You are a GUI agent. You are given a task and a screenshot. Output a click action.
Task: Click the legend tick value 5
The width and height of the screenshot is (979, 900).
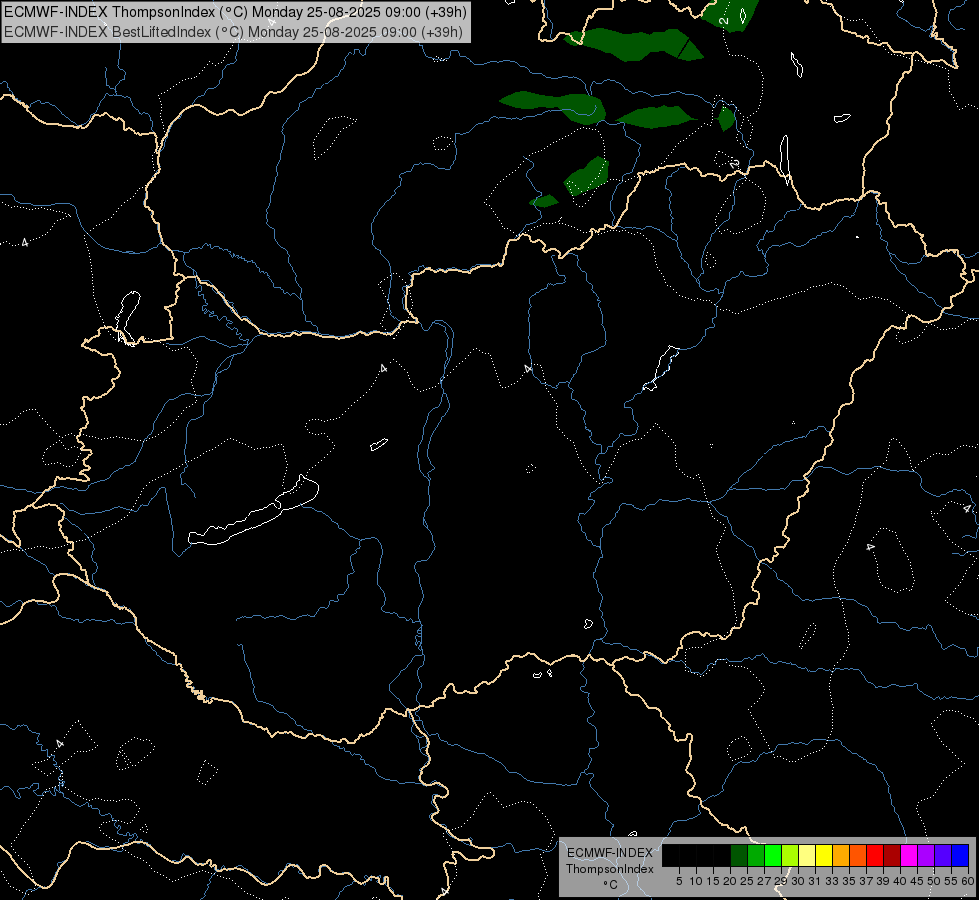679,881
